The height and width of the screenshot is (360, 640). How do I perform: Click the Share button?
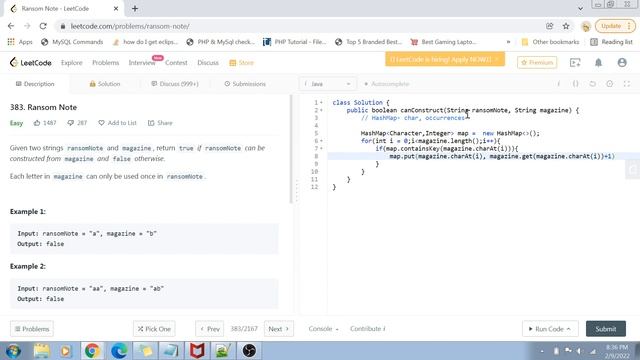tap(160, 123)
